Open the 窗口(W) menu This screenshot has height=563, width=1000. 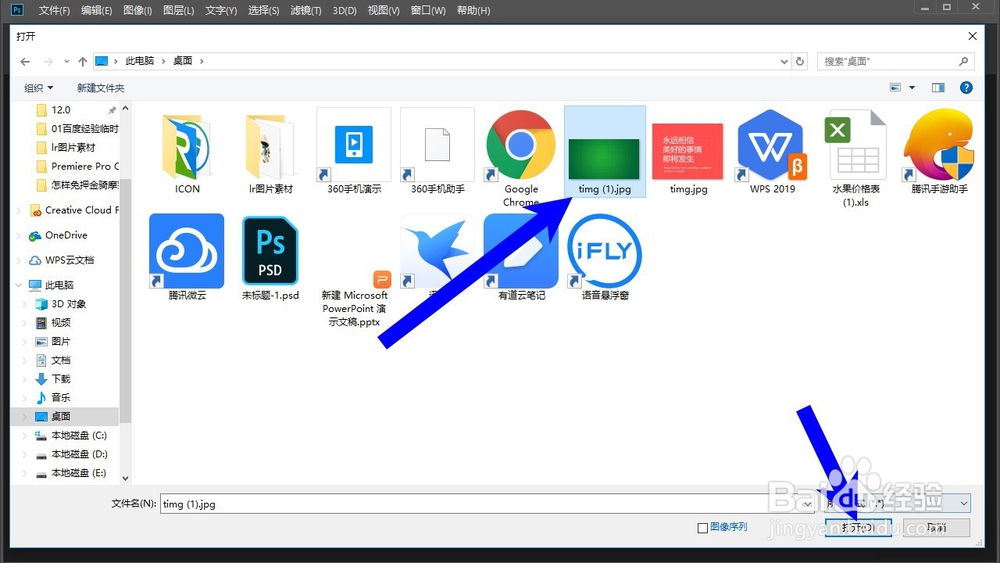pyautogui.click(x=428, y=10)
